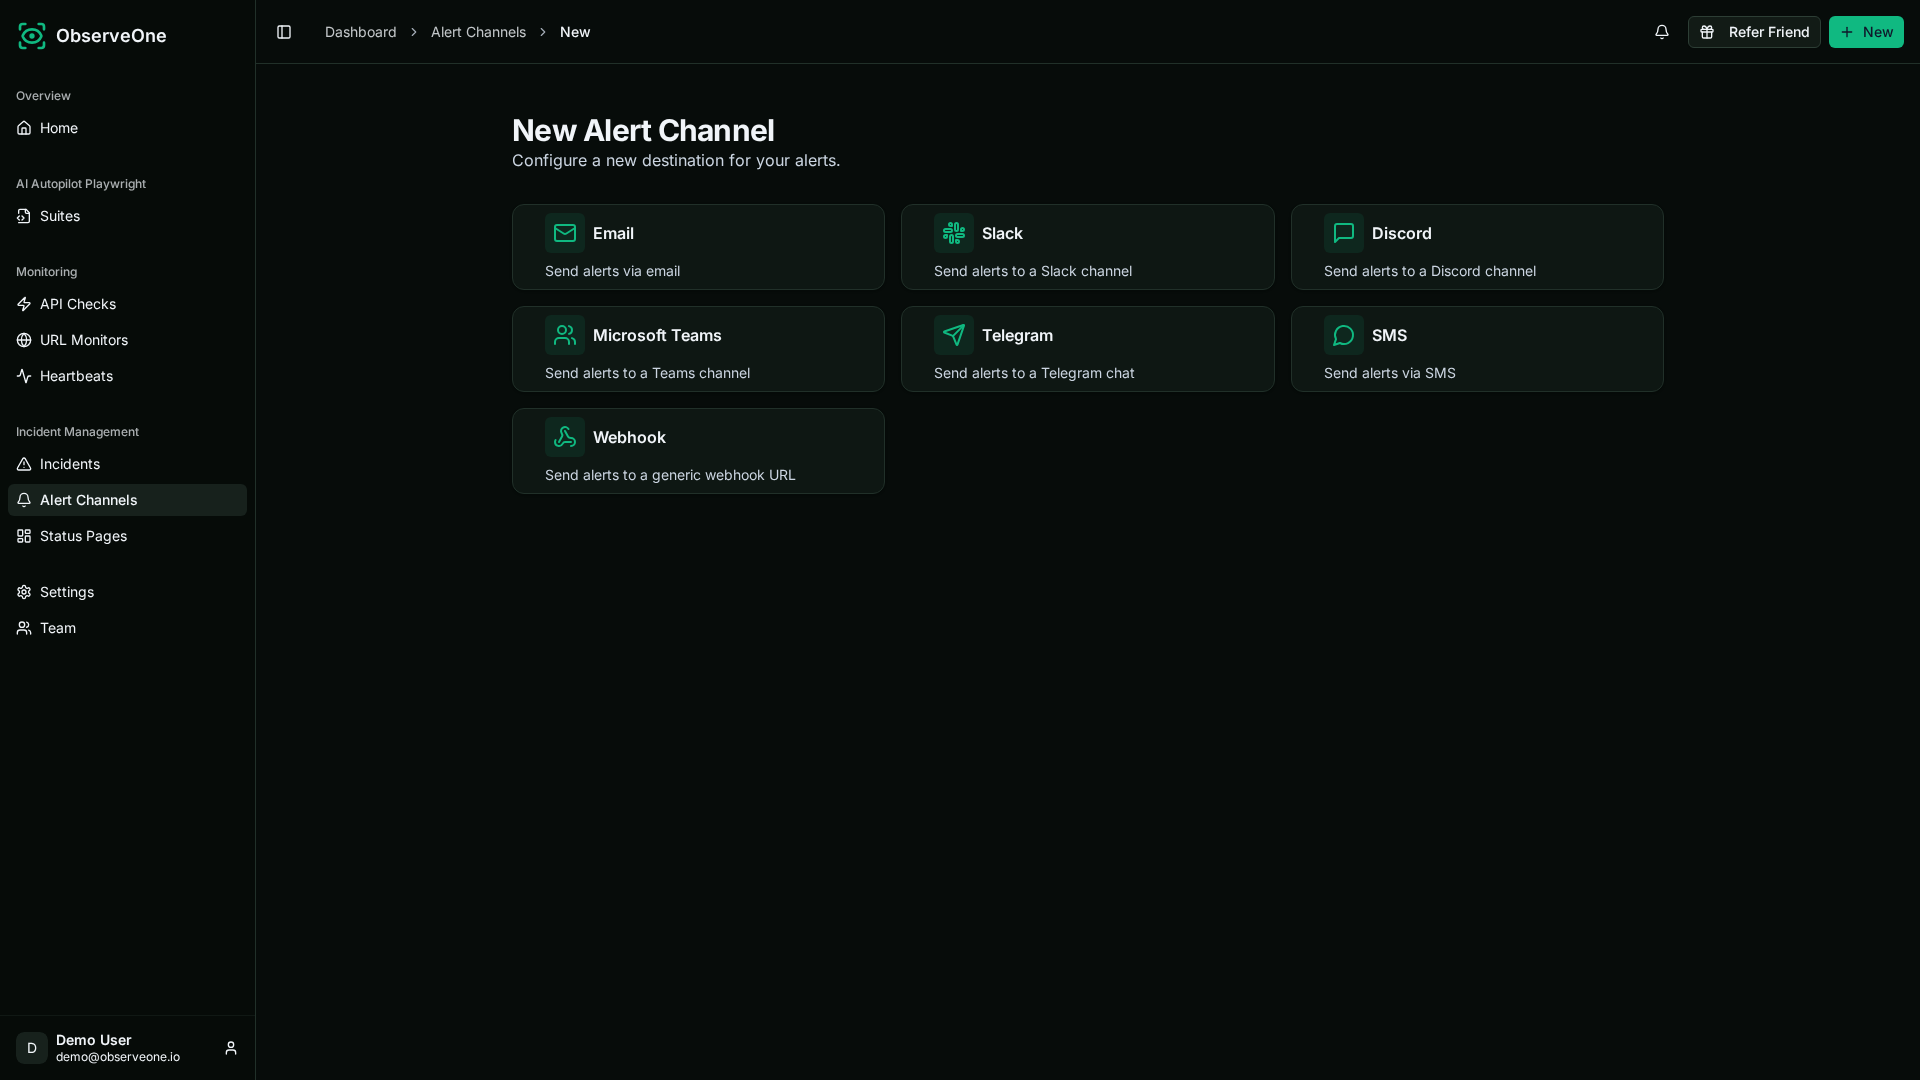Toggle the sidebar panel icon
The height and width of the screenshot is (1080, 1920).
pyautogui.click(x=284, y=32)
